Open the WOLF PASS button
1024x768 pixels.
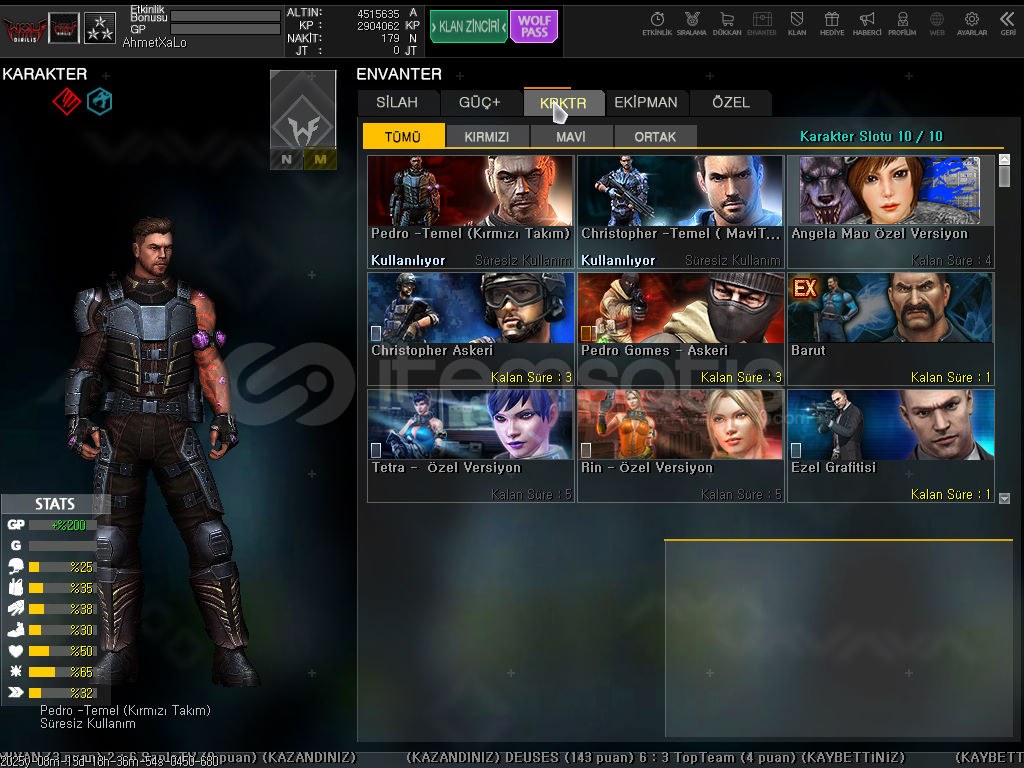click(x=534, y=27)
